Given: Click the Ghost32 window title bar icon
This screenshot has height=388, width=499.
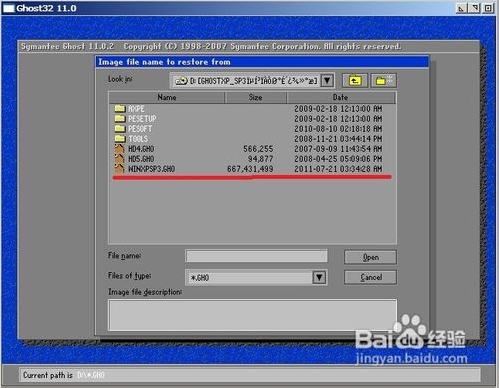Looking at the screenshot, I should (8, 9).
